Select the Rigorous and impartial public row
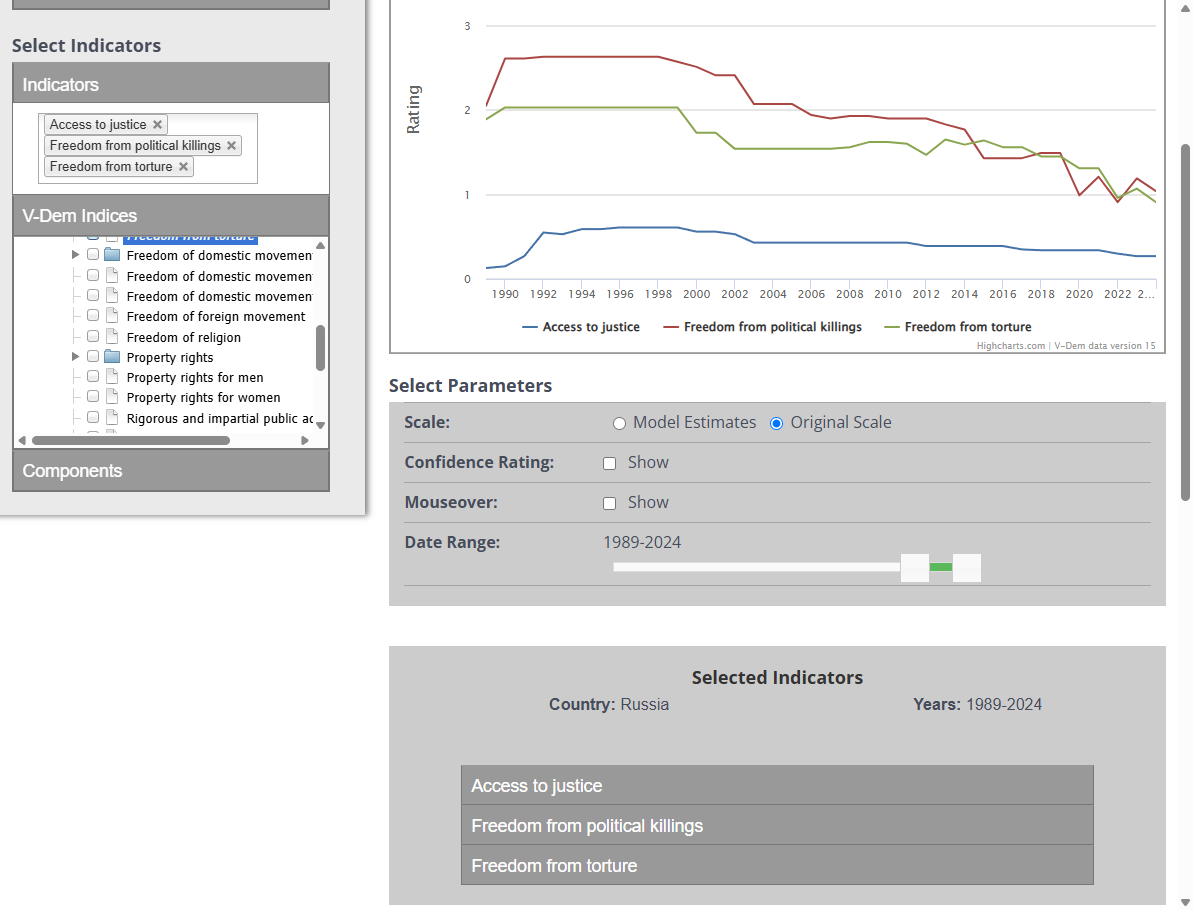 219,418
